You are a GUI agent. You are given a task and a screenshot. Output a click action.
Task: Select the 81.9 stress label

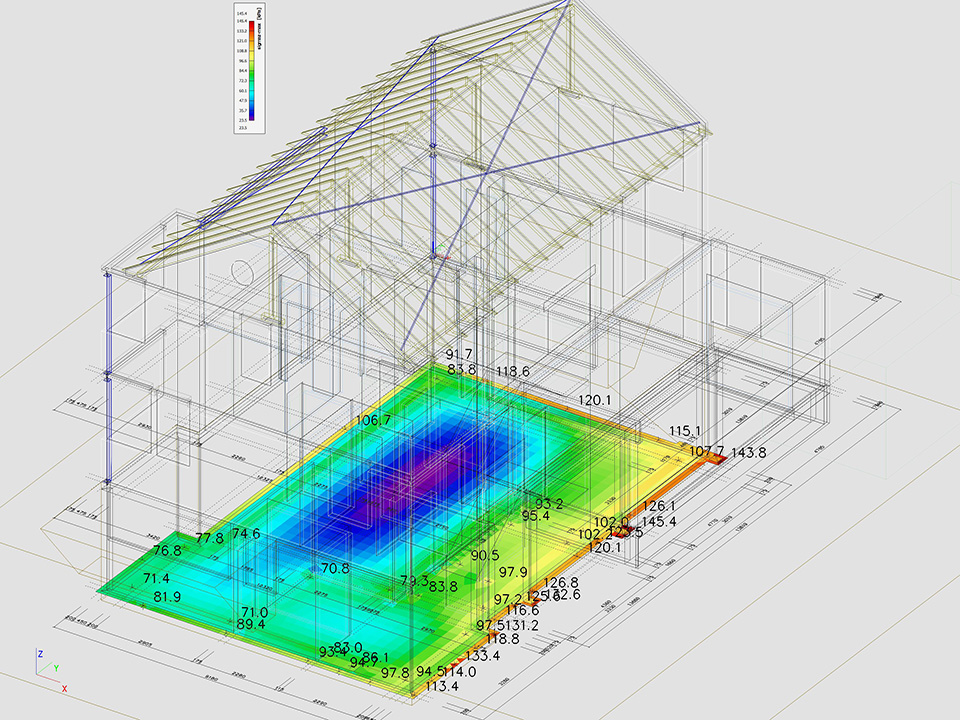click(167, 596)
